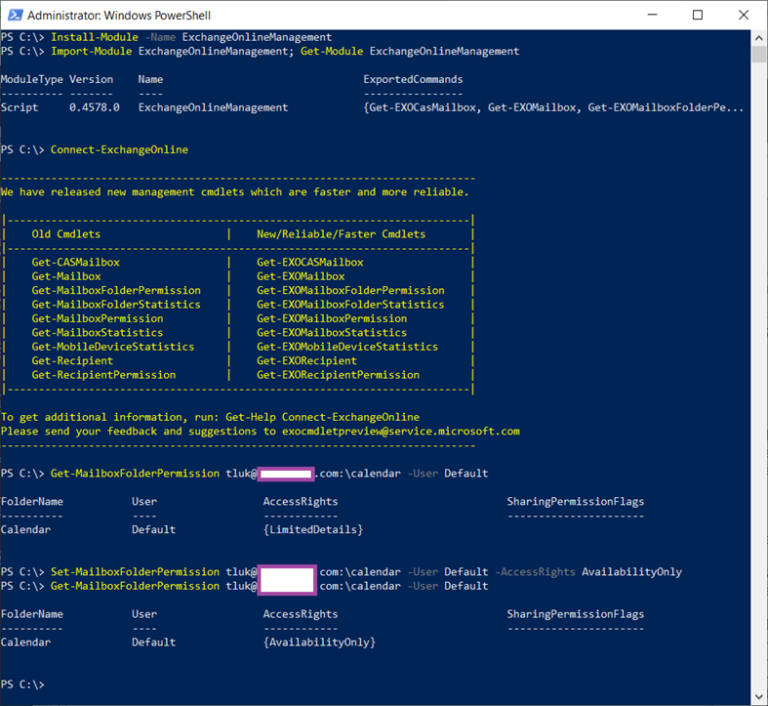Click the '-AccessRights' parameter
Viewport: 768px width, 706px height.
click(535, 572)
